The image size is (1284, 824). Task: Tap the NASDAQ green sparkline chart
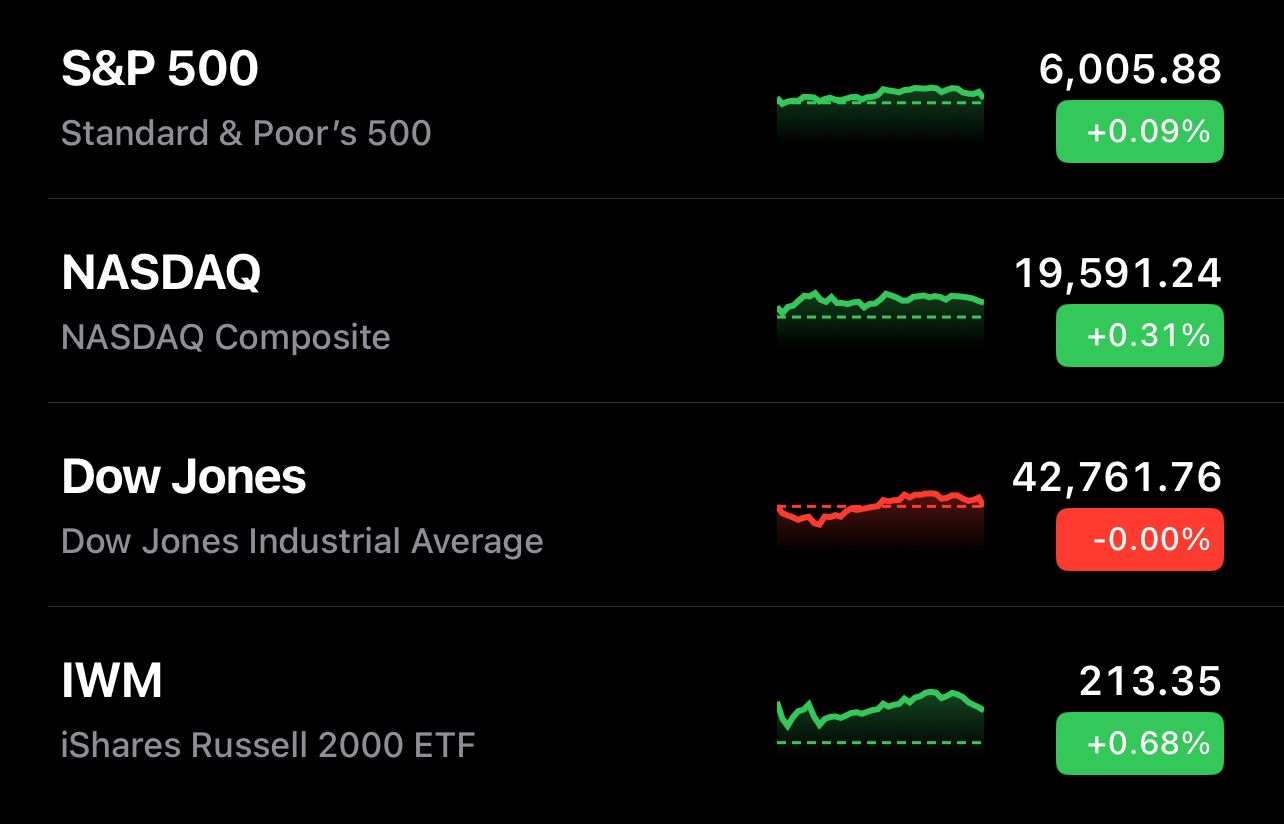tap(880, 317)
